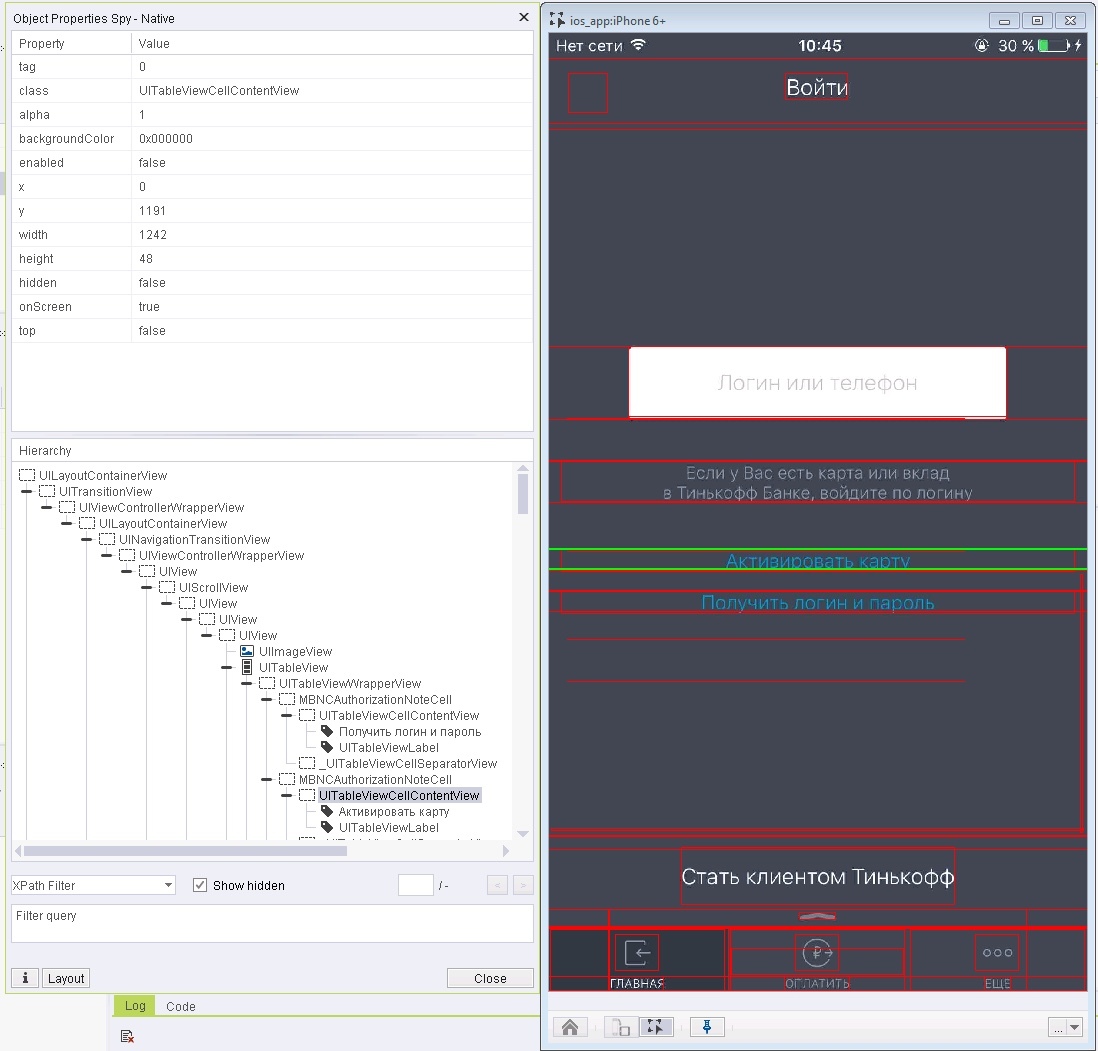This screenshot has height=1051, width=1098.
Task: Collapse the UITableView tree node
Action: 227,667
